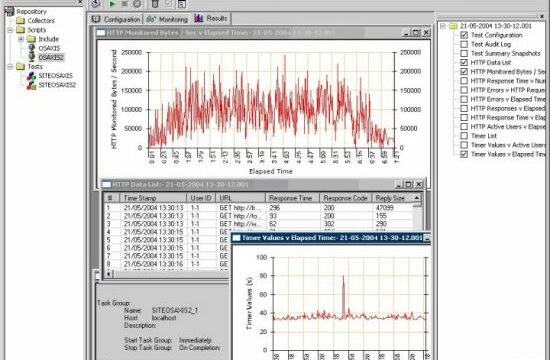Click the # column header in data list
This screenshot has height=360, width=550.
112,198
